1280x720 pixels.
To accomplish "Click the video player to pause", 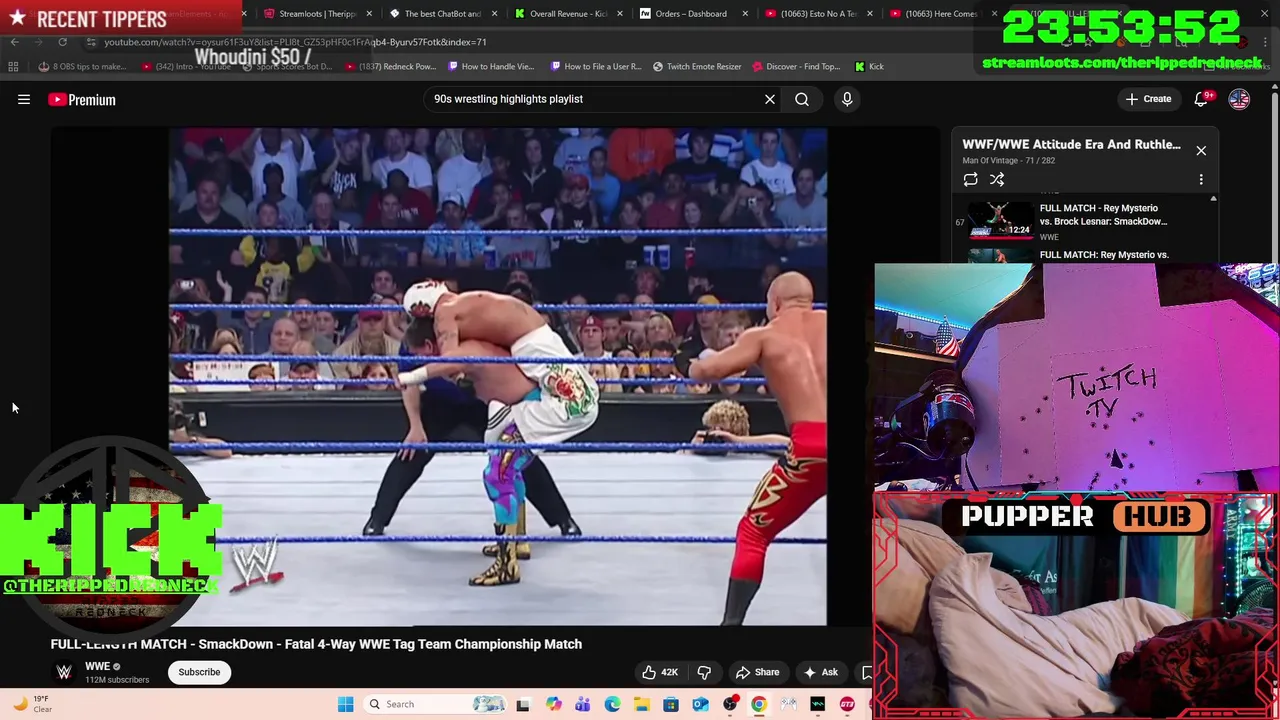I will click(497, 376).
